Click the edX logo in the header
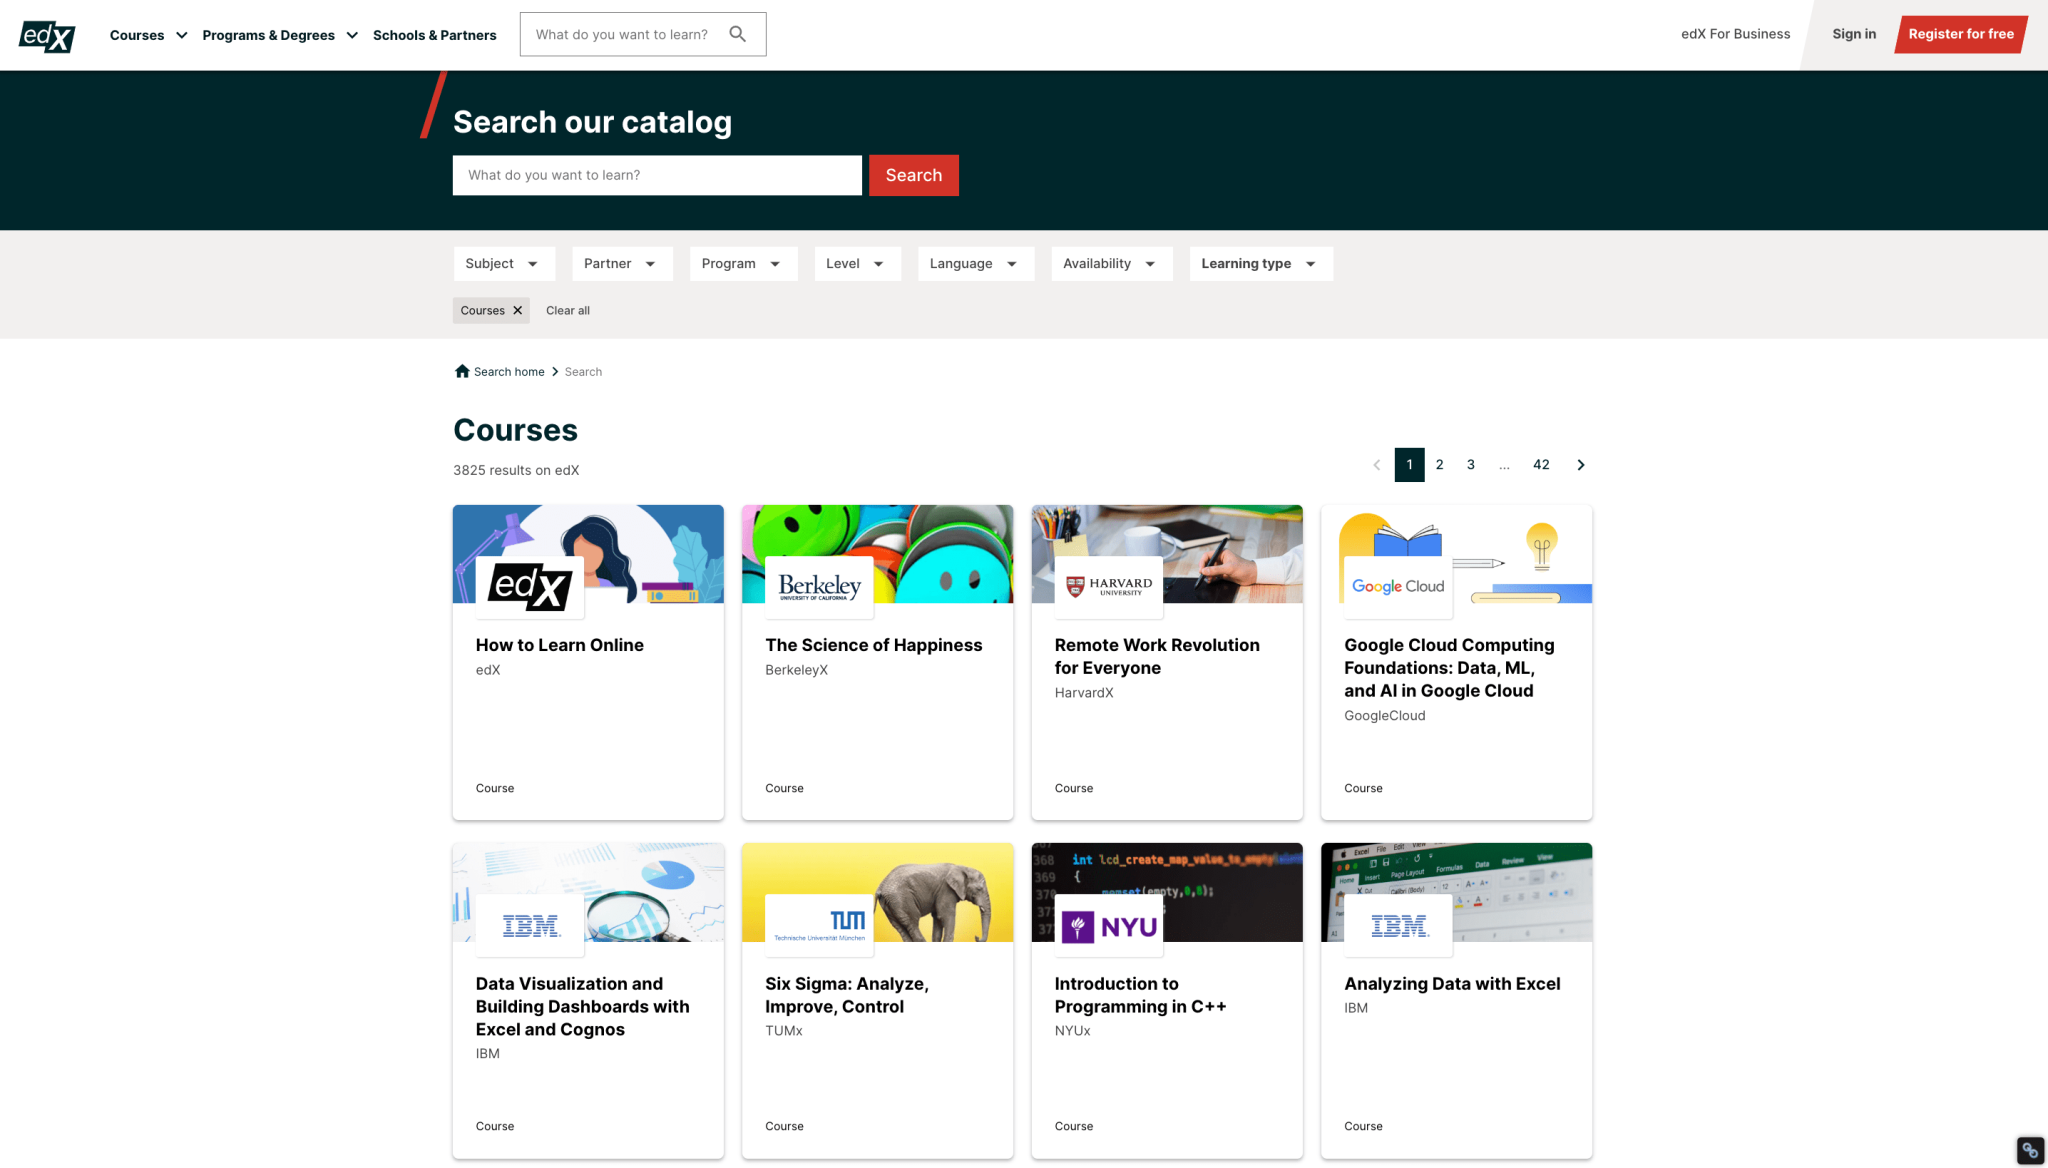 click(x=46, y=35)
